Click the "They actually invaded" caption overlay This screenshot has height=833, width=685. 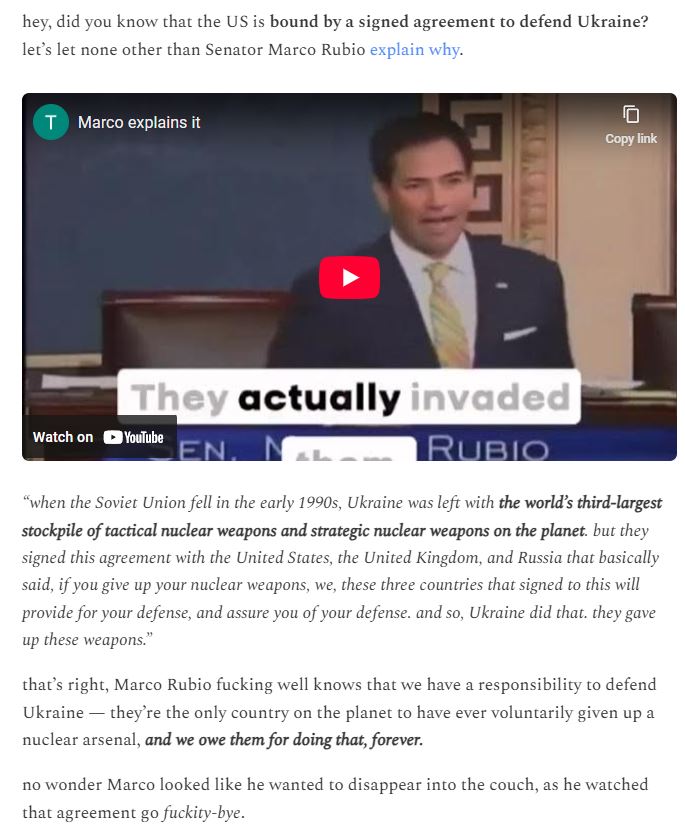click(349, 397)
